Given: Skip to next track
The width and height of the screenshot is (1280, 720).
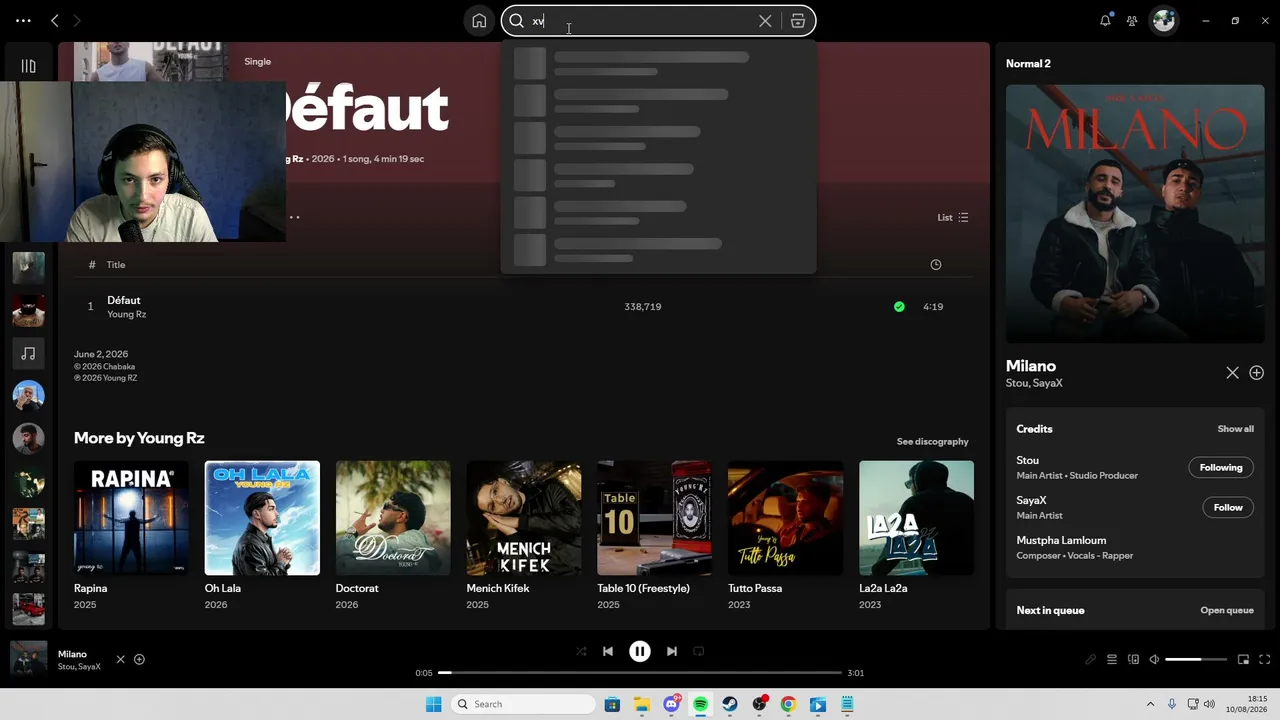Looking at the screenshot, I should tap(672, 651).
